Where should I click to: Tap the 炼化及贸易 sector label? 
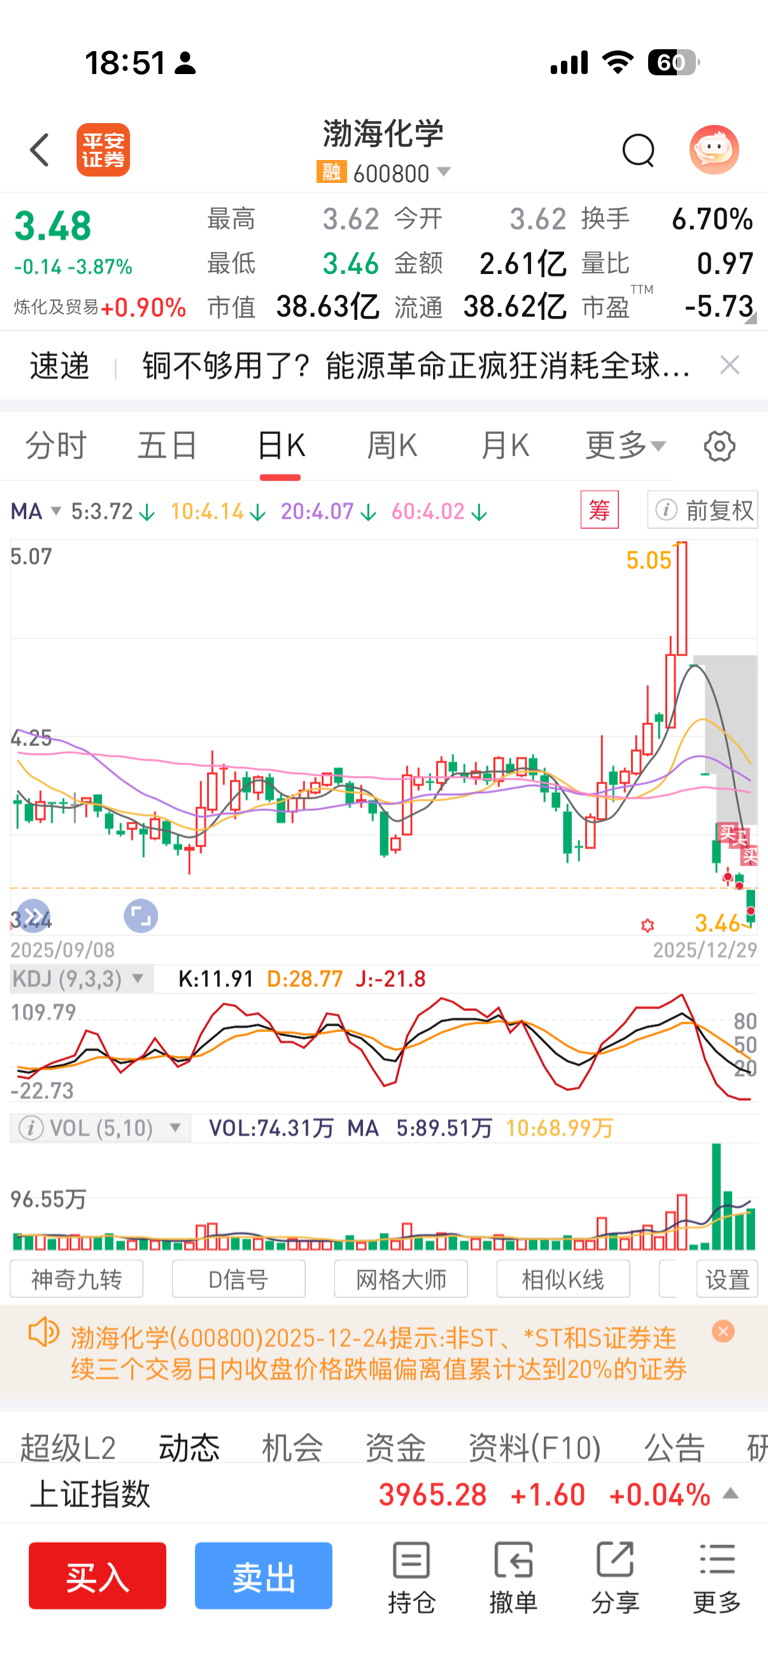tap(56, 307)
